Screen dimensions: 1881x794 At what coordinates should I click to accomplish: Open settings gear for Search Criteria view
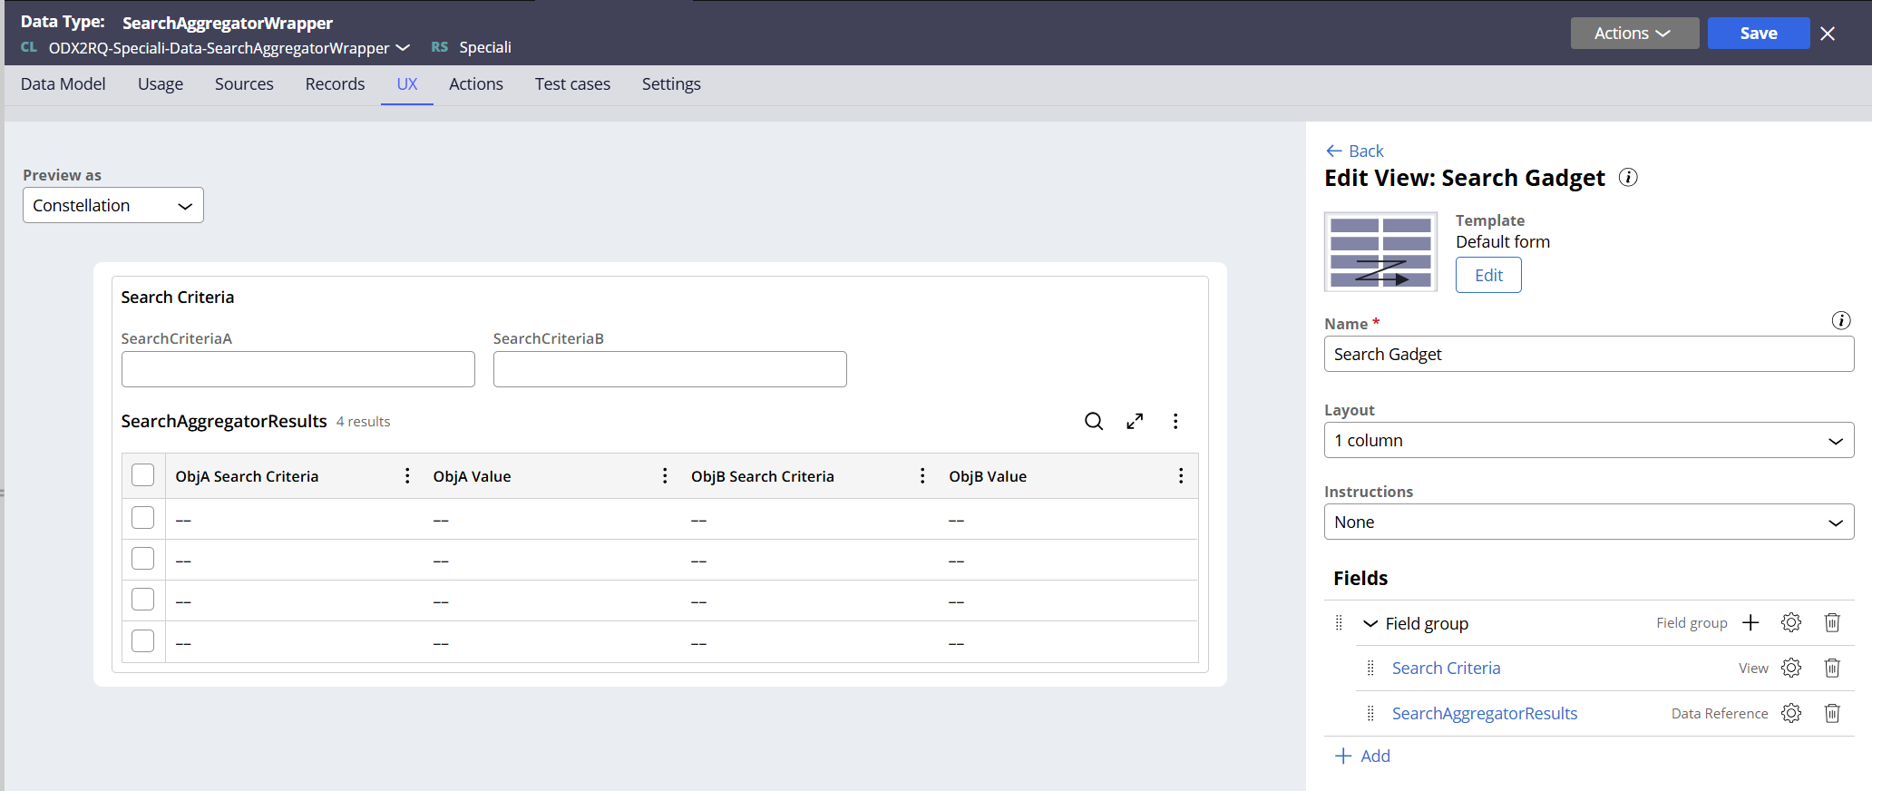(x=1790, y=668)
